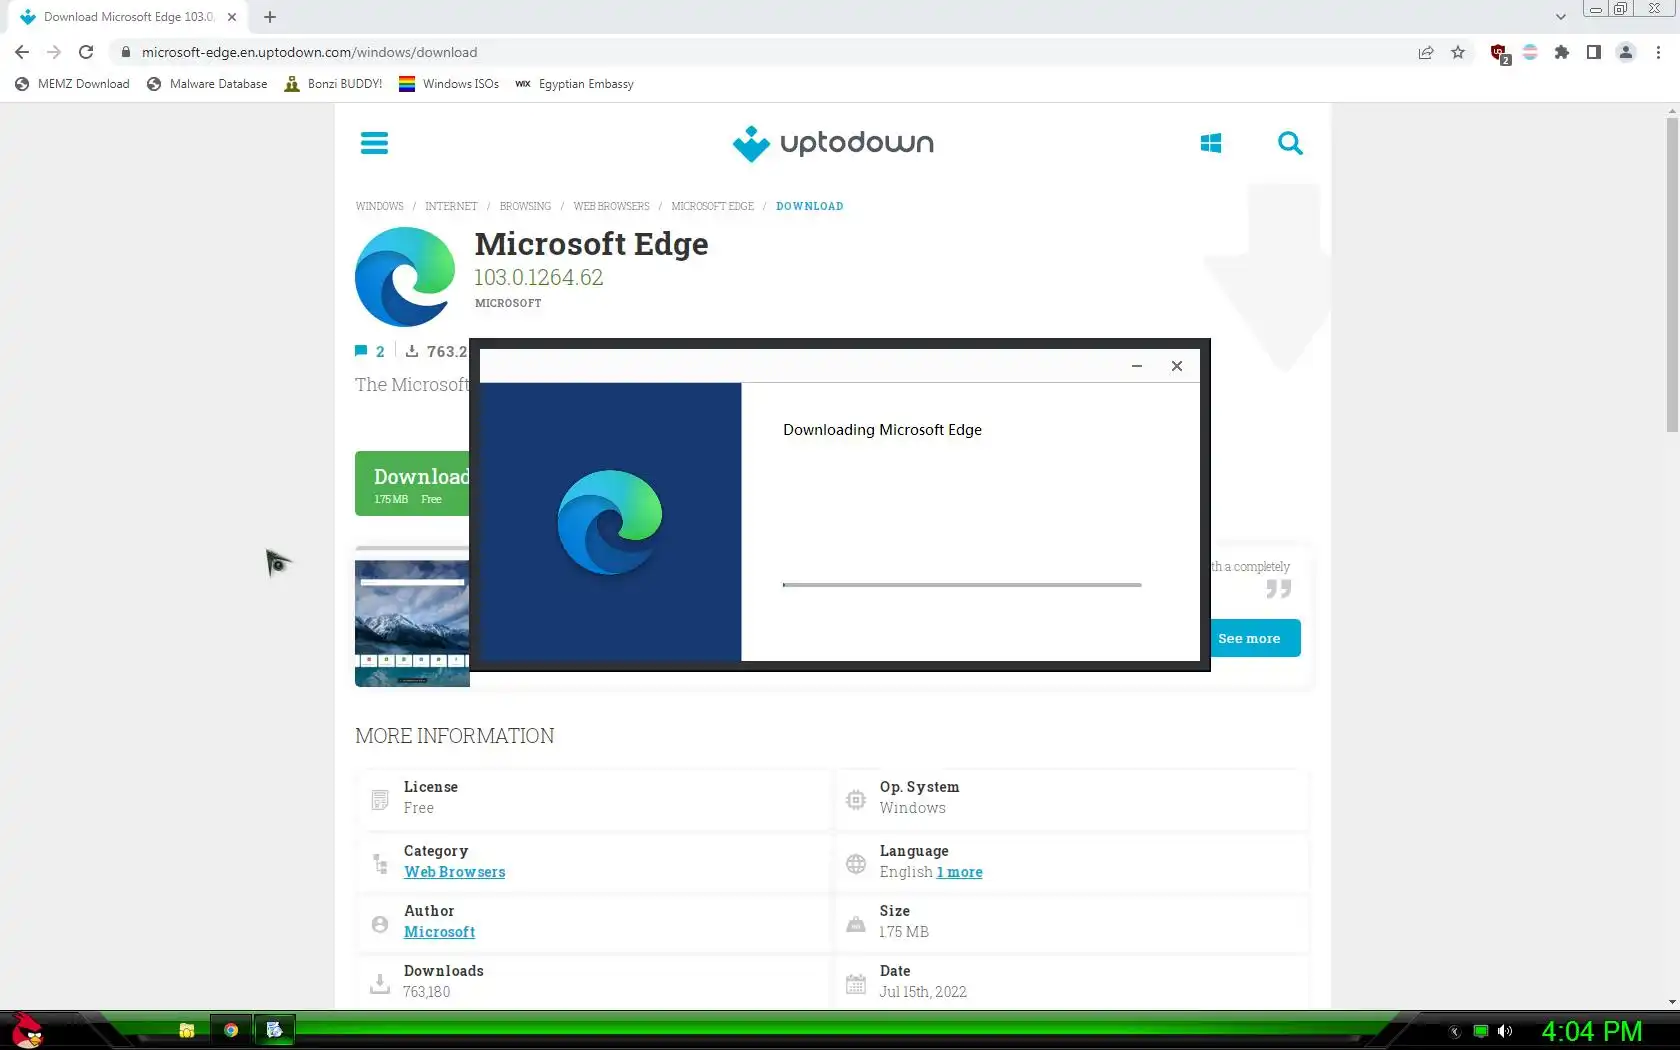The width and height of the screenshot is (1680, 1050).
Task: Click the MICROSOFT developer label
Action: click(x=508, y=303)
